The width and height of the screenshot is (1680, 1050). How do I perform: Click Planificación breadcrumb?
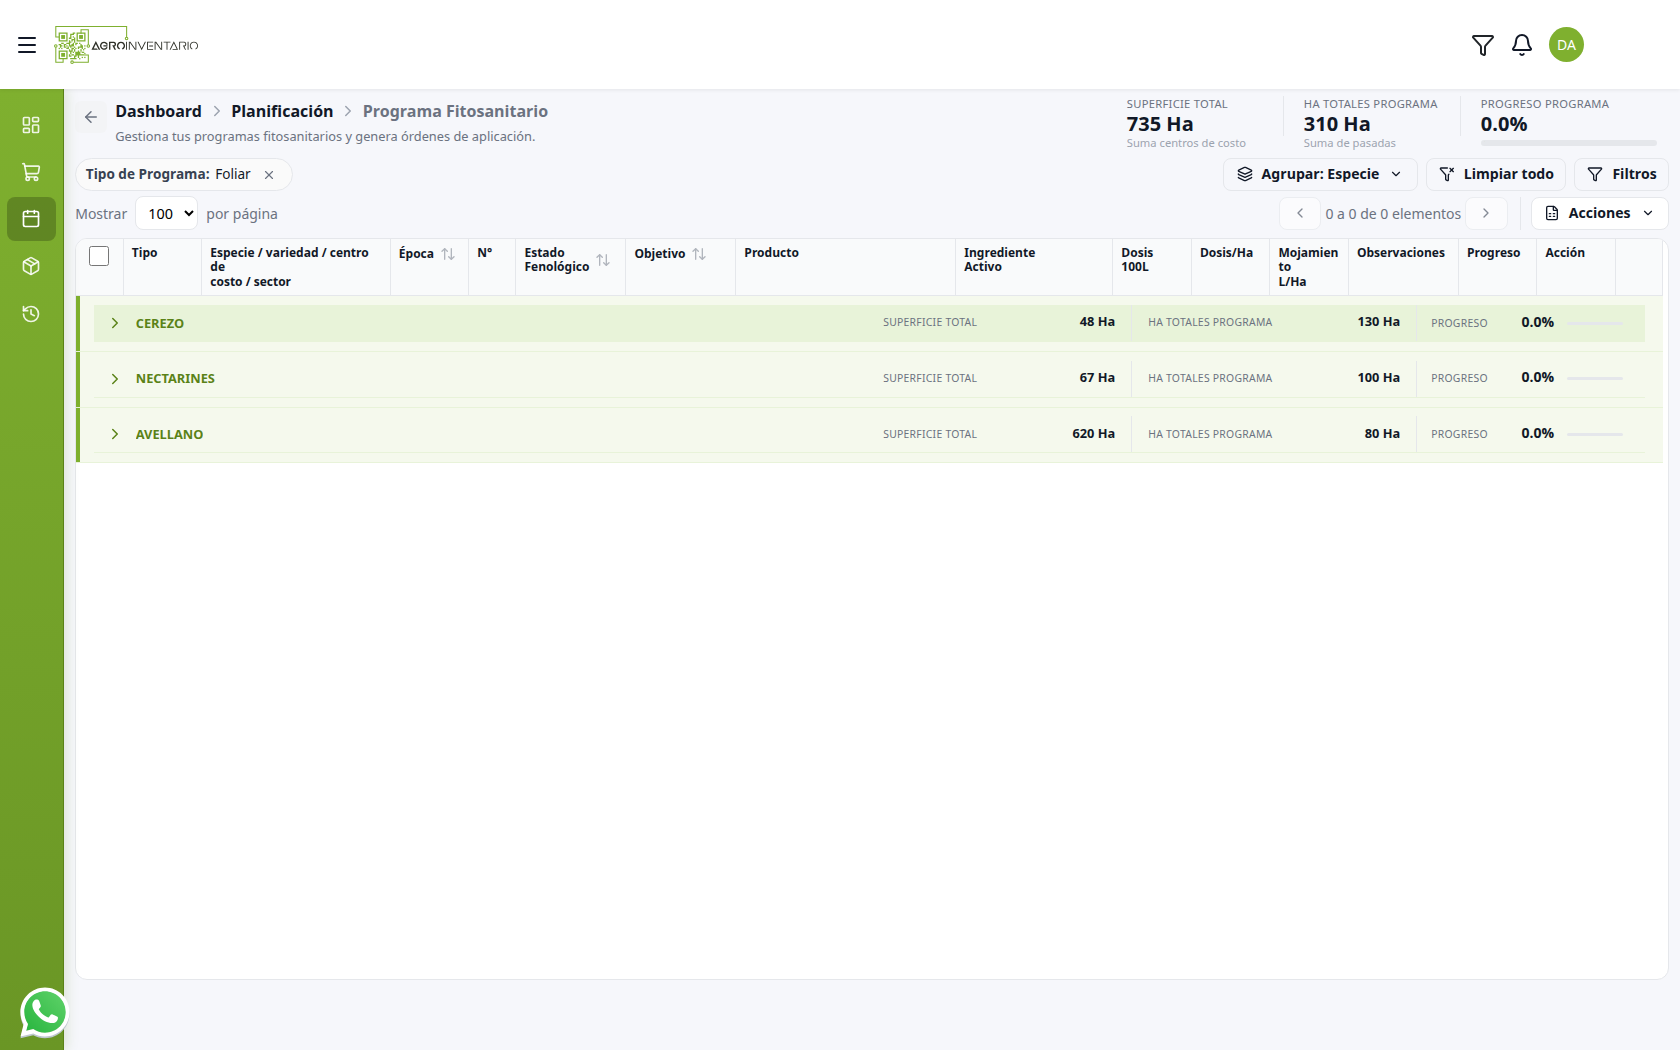[x=282, y=111]
